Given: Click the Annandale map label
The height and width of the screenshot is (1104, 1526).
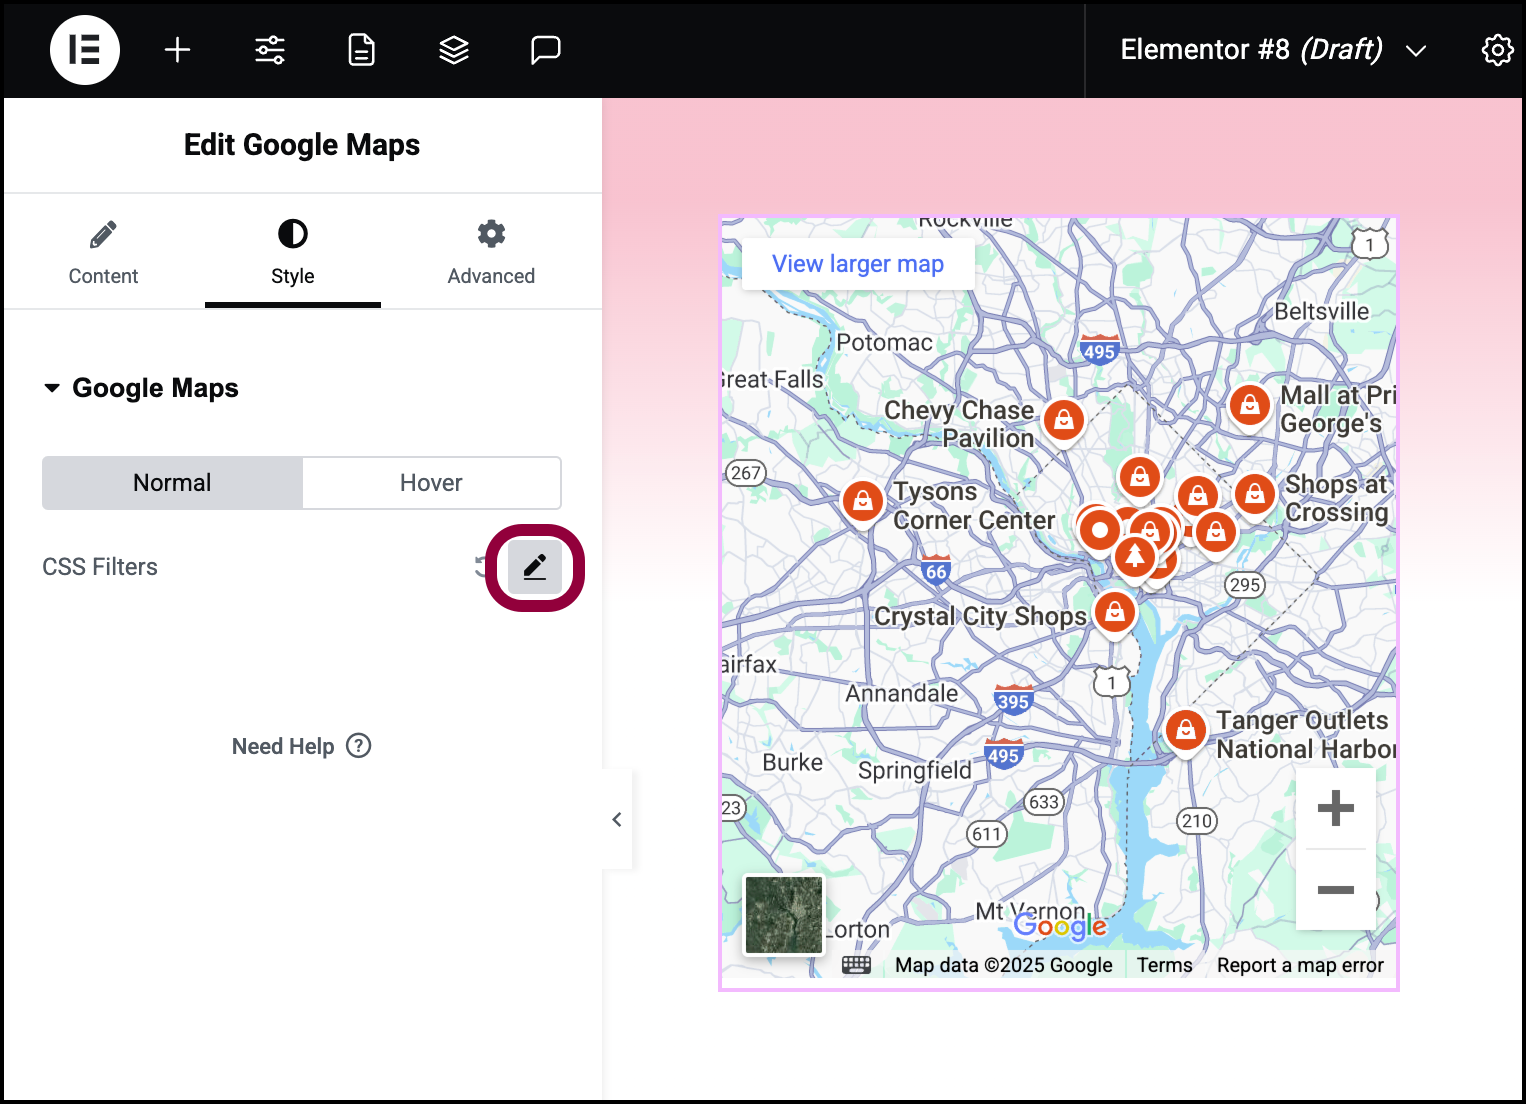Looking at the screenshot, I should point(902,694).
